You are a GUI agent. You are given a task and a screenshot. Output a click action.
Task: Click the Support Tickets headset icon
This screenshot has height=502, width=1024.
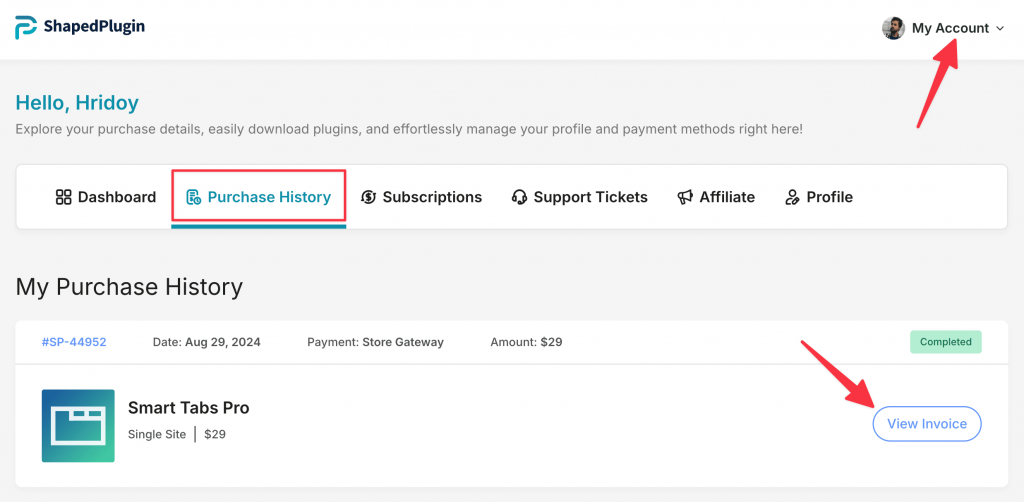[x=519, y=197]
